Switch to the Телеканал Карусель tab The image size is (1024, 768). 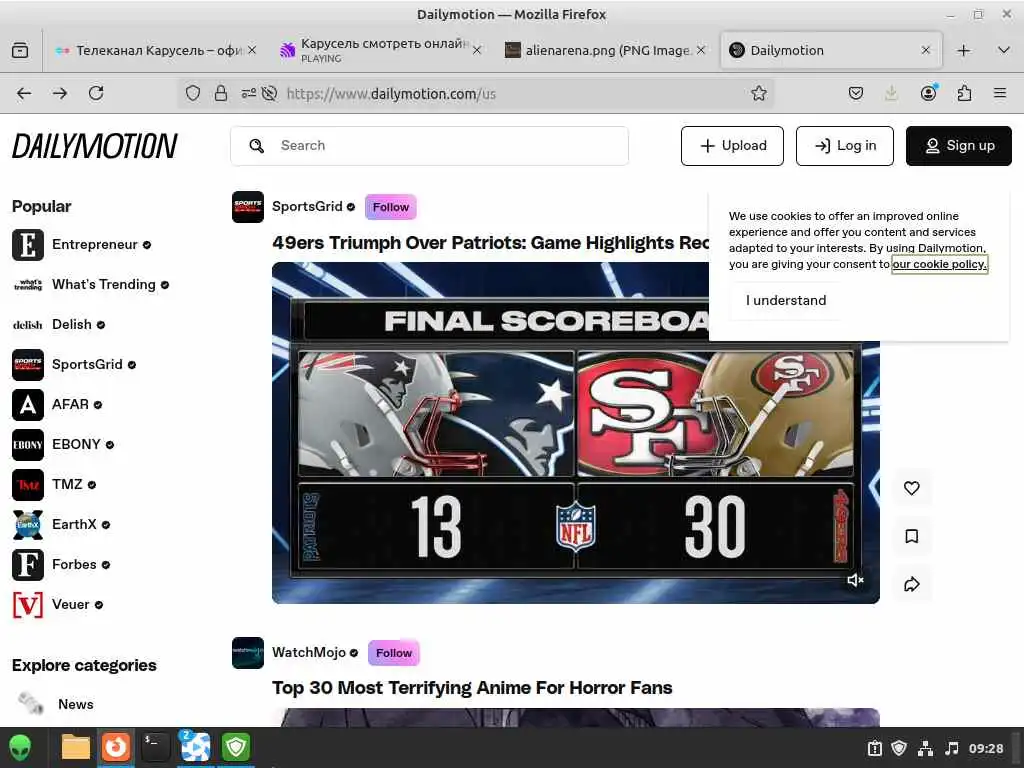pyautogui.click(x=157, y=50)
